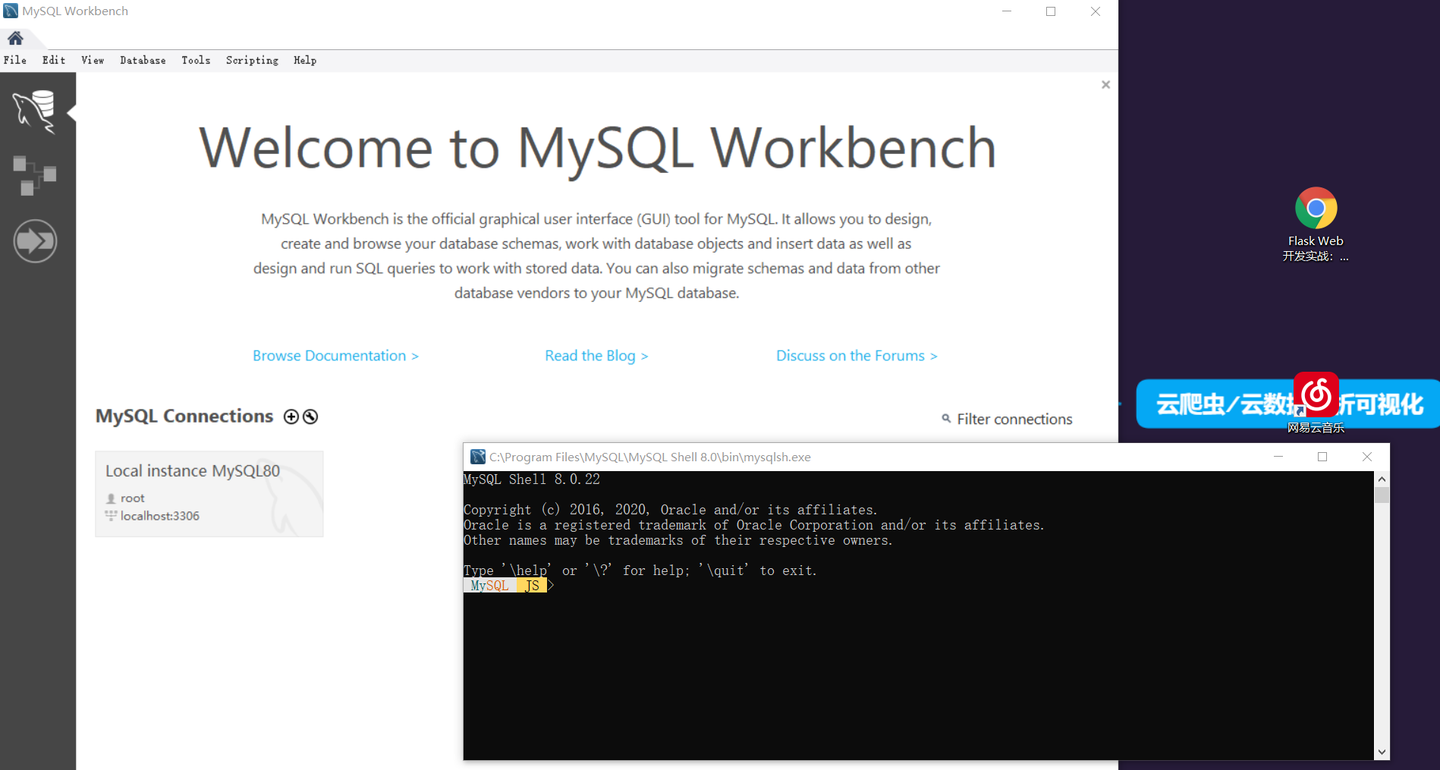
Task: Click the JS mode prompt in MySQL Shell
Action: point(531,584)
